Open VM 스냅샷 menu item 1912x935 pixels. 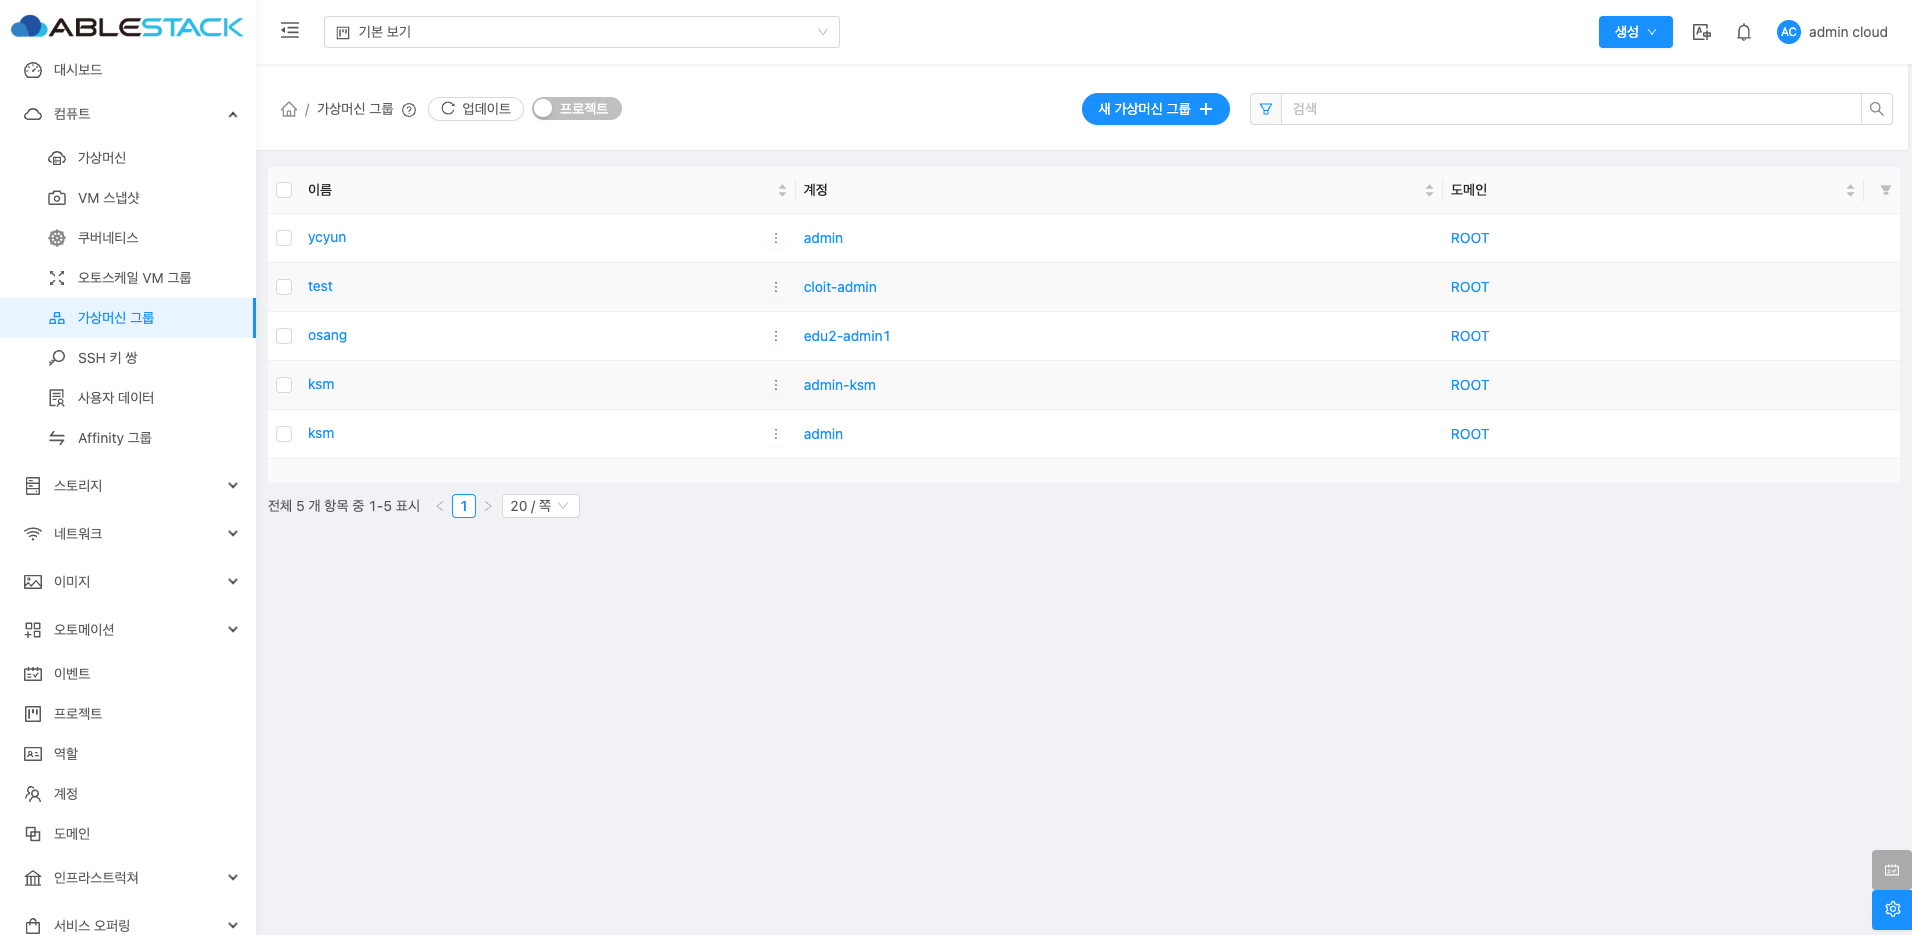(x=128, y=198)
